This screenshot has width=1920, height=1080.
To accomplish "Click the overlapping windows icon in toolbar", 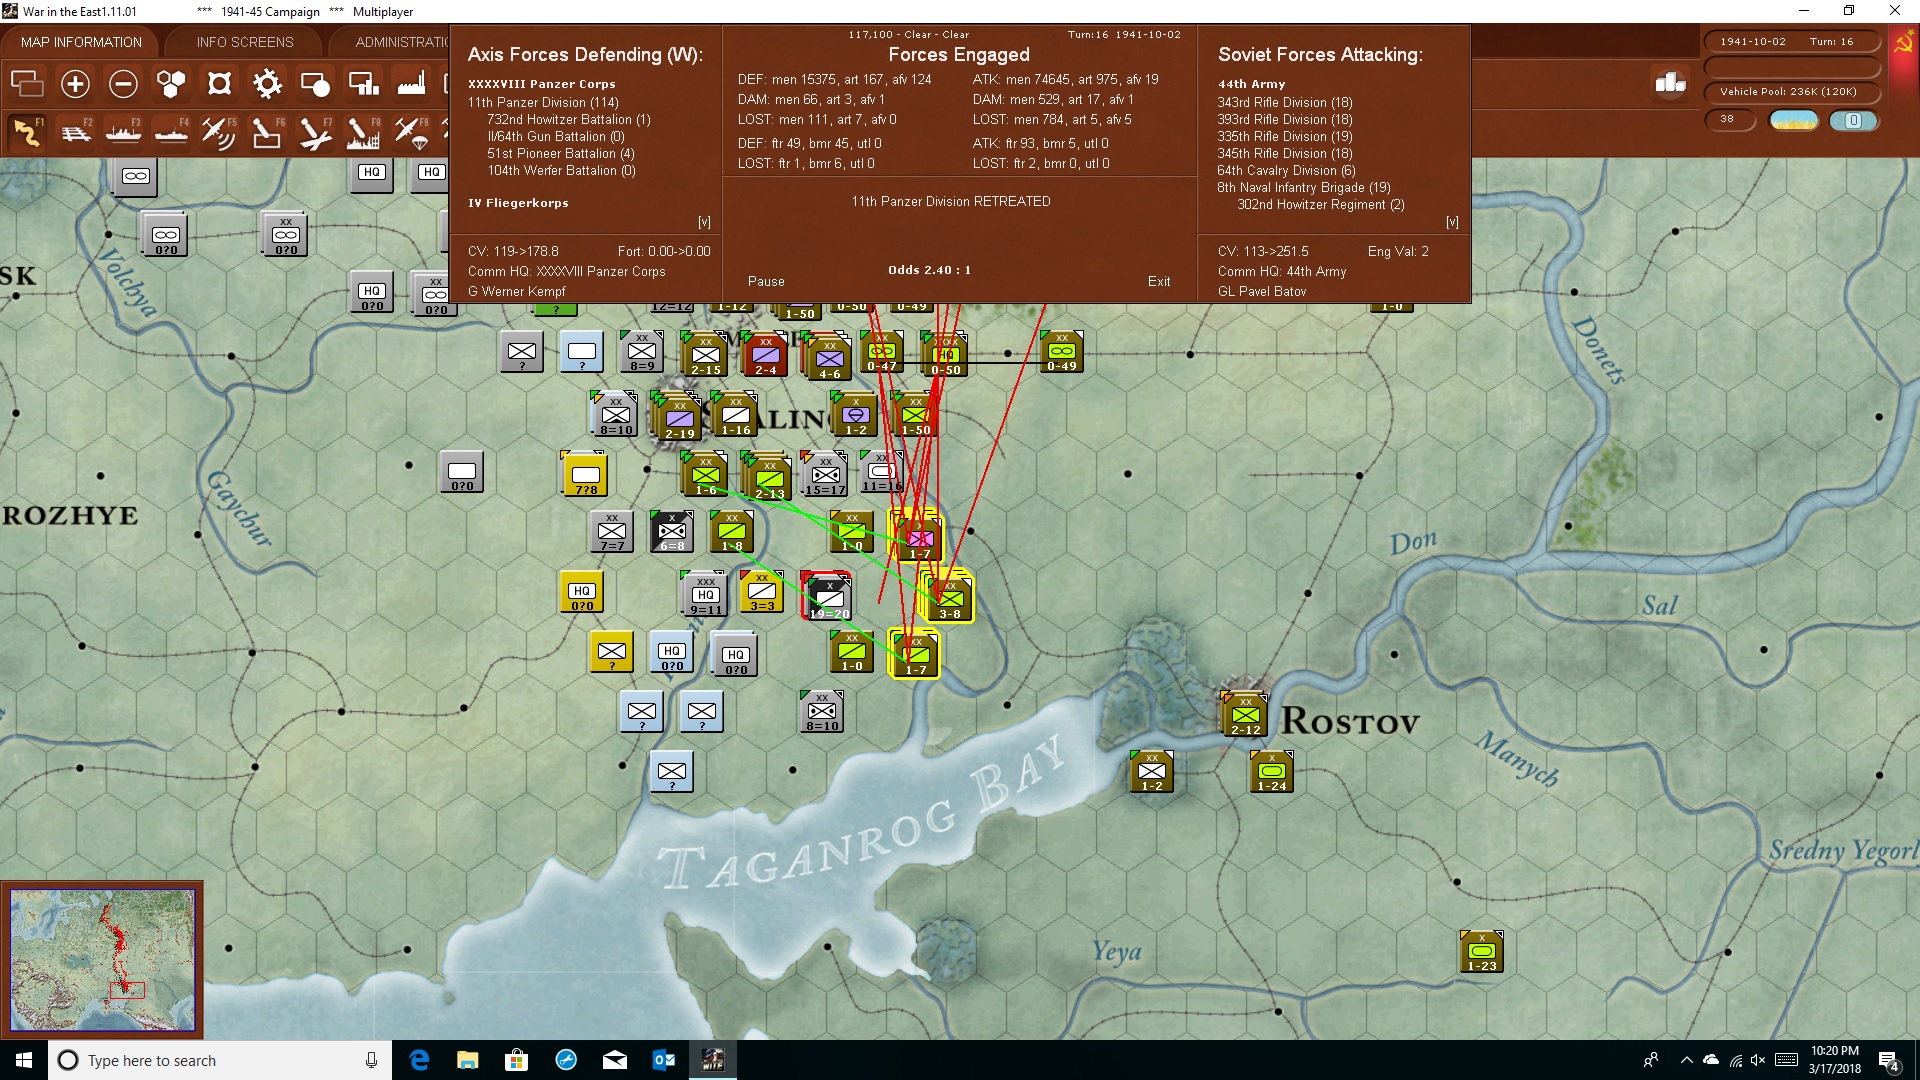I will pos(27,84).
